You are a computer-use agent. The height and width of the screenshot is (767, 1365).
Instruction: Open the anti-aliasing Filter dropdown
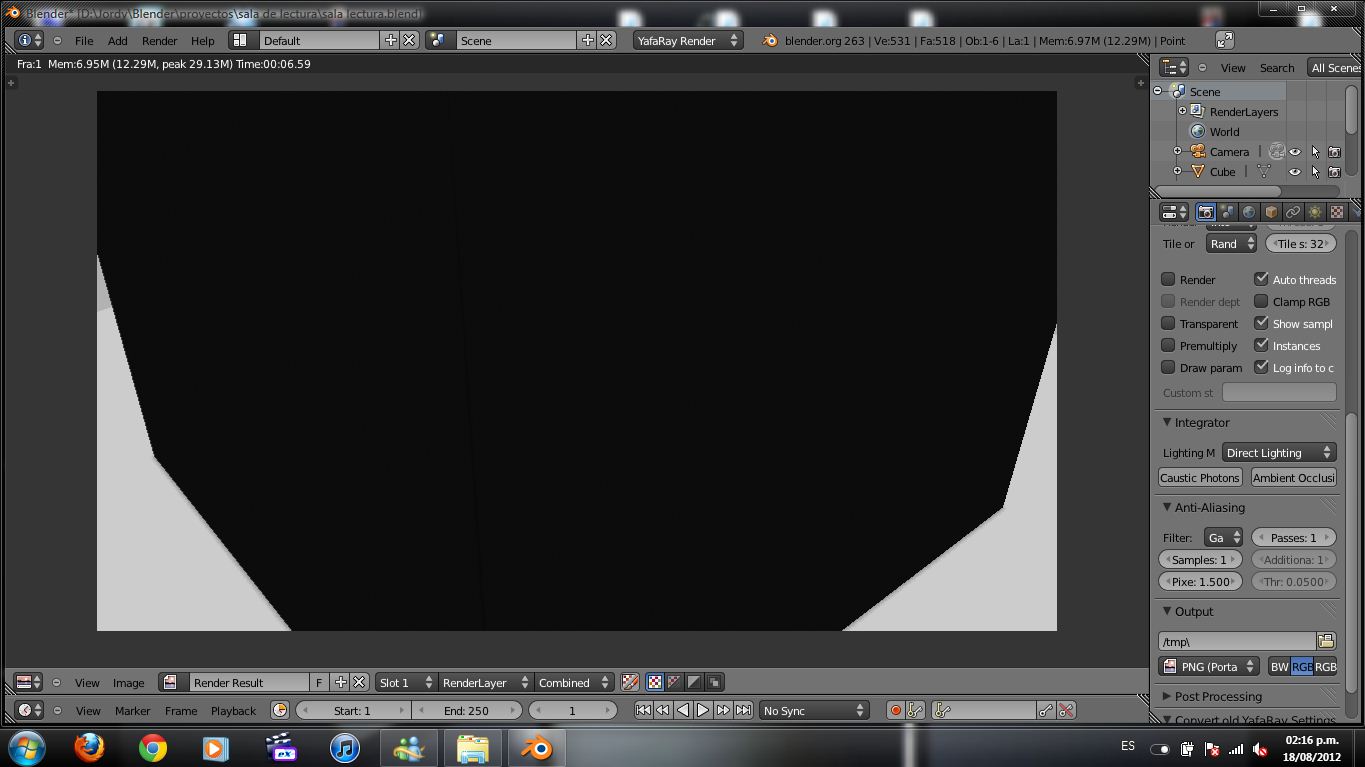click(x=1224, y=538)
